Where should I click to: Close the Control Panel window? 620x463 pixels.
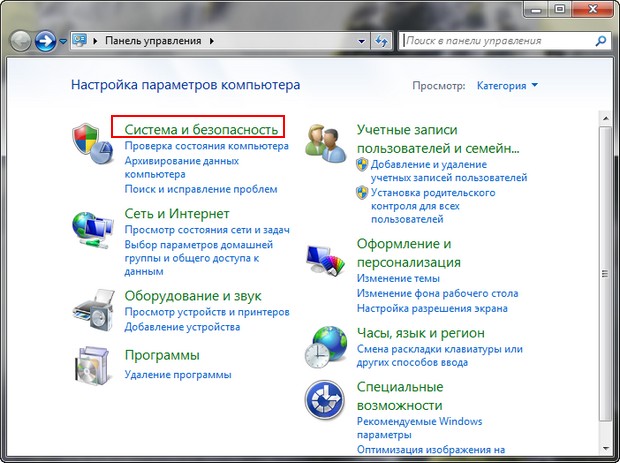click(593, 9)
